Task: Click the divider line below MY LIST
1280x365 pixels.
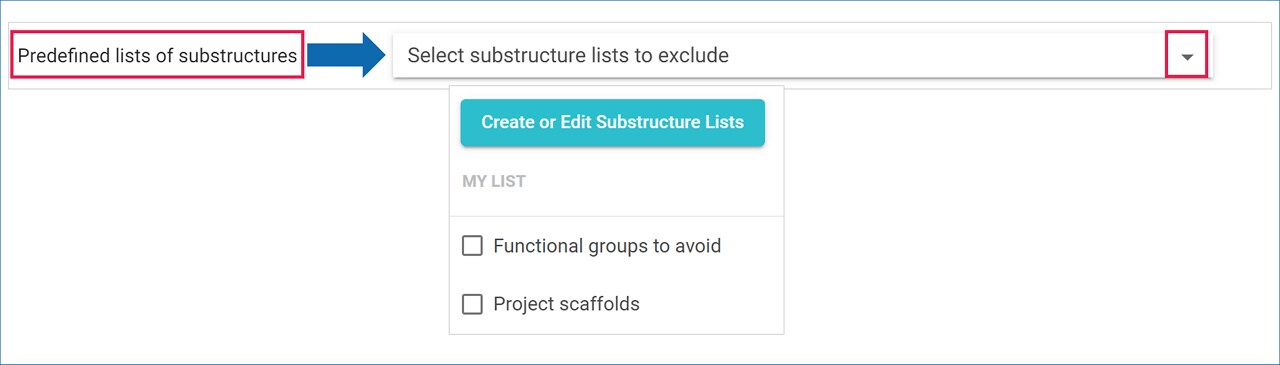Action: [x=617, y=216]
